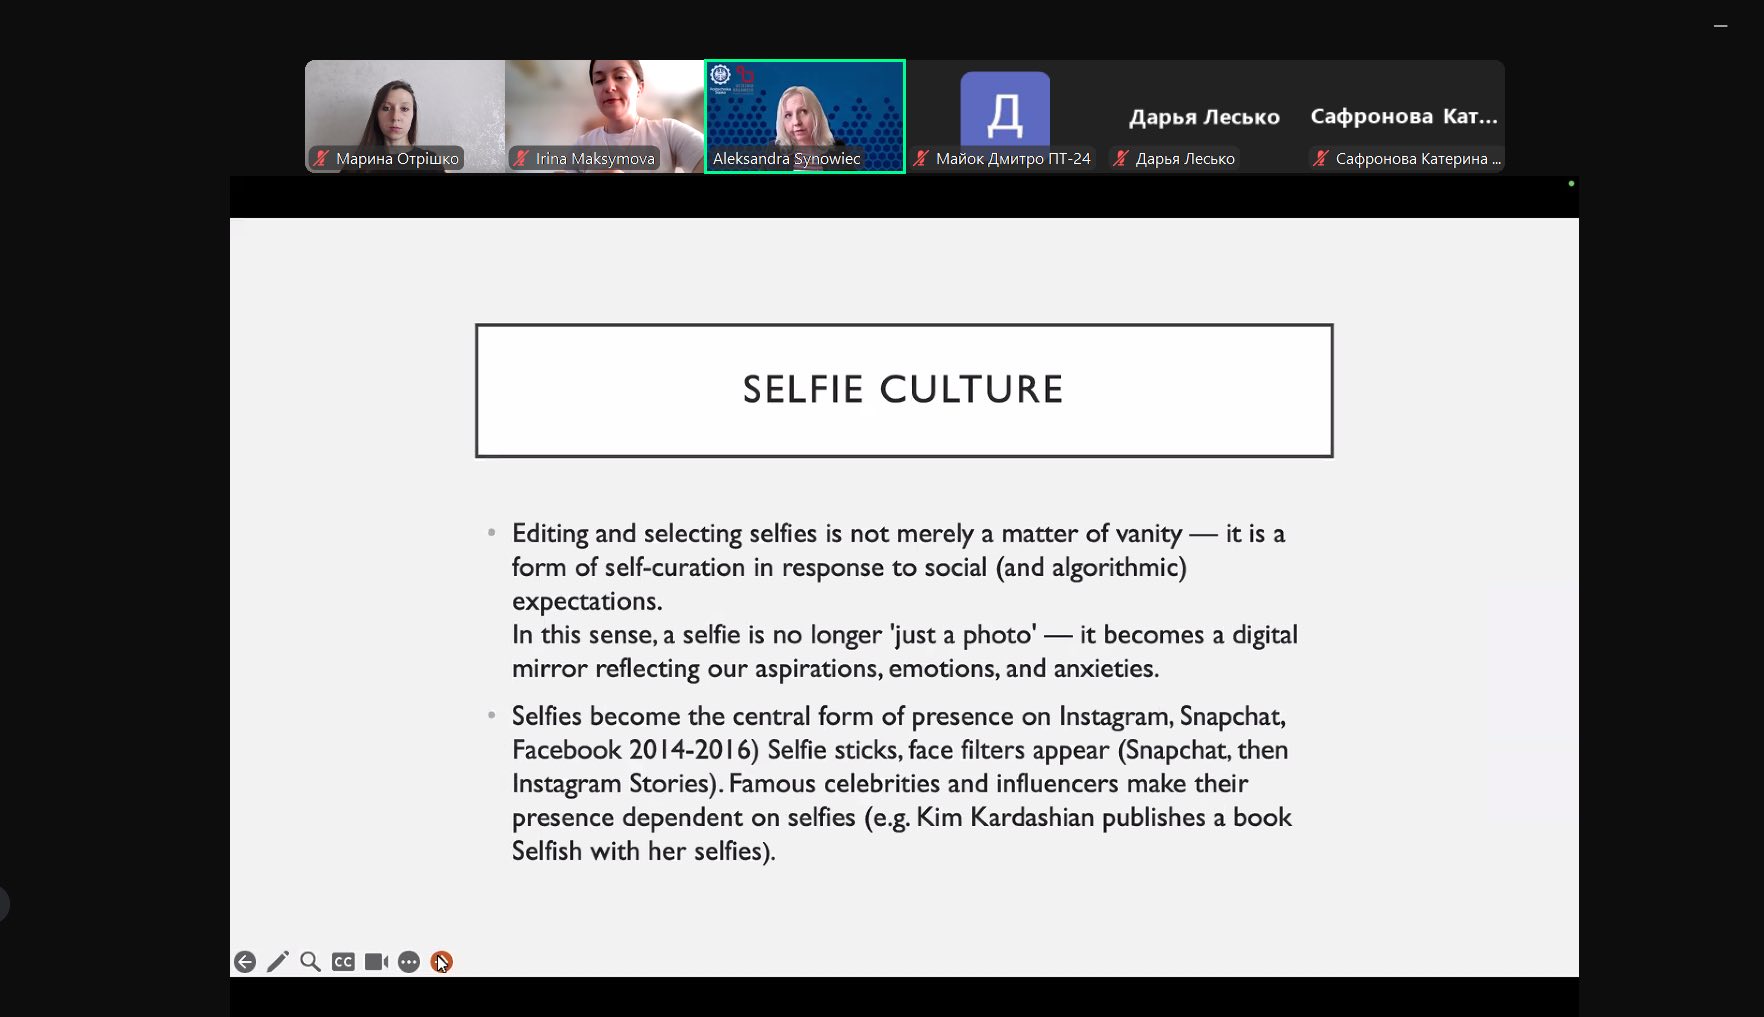Viewport: 1764px width, 1017px height.
Task: Select Марина Отрішко video thumbnail
Action: pyautogui.click(x=405, y=116)
